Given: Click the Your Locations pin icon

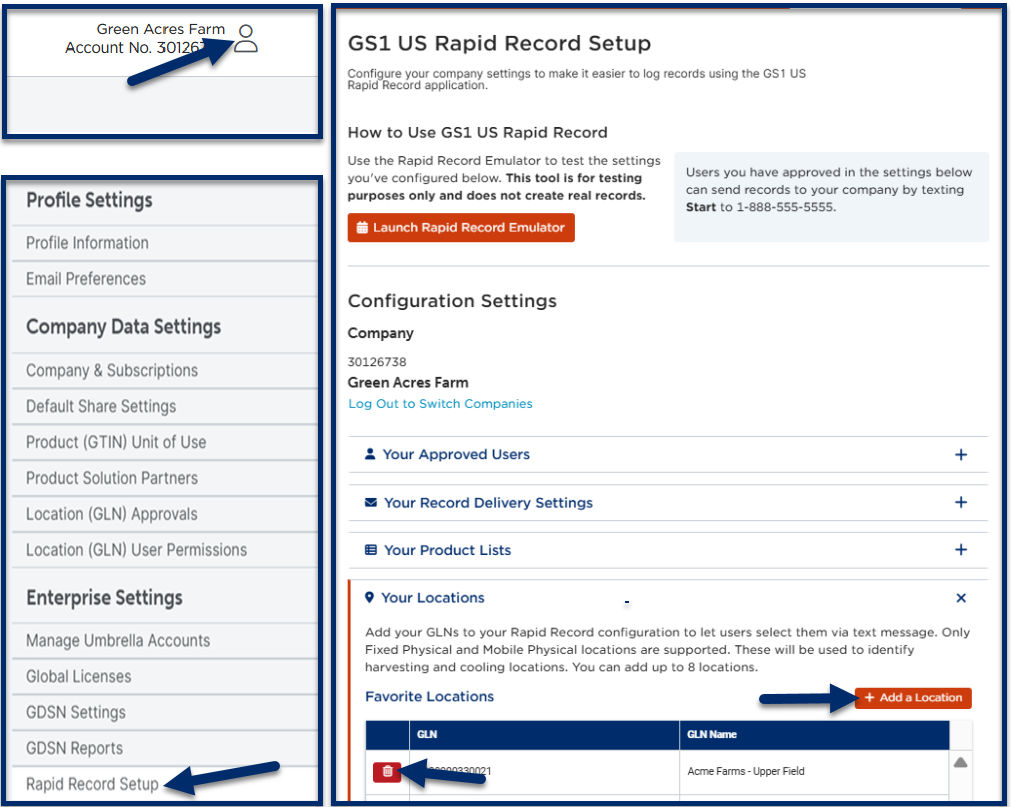Looking at the screenshot, I should (369, 598).
